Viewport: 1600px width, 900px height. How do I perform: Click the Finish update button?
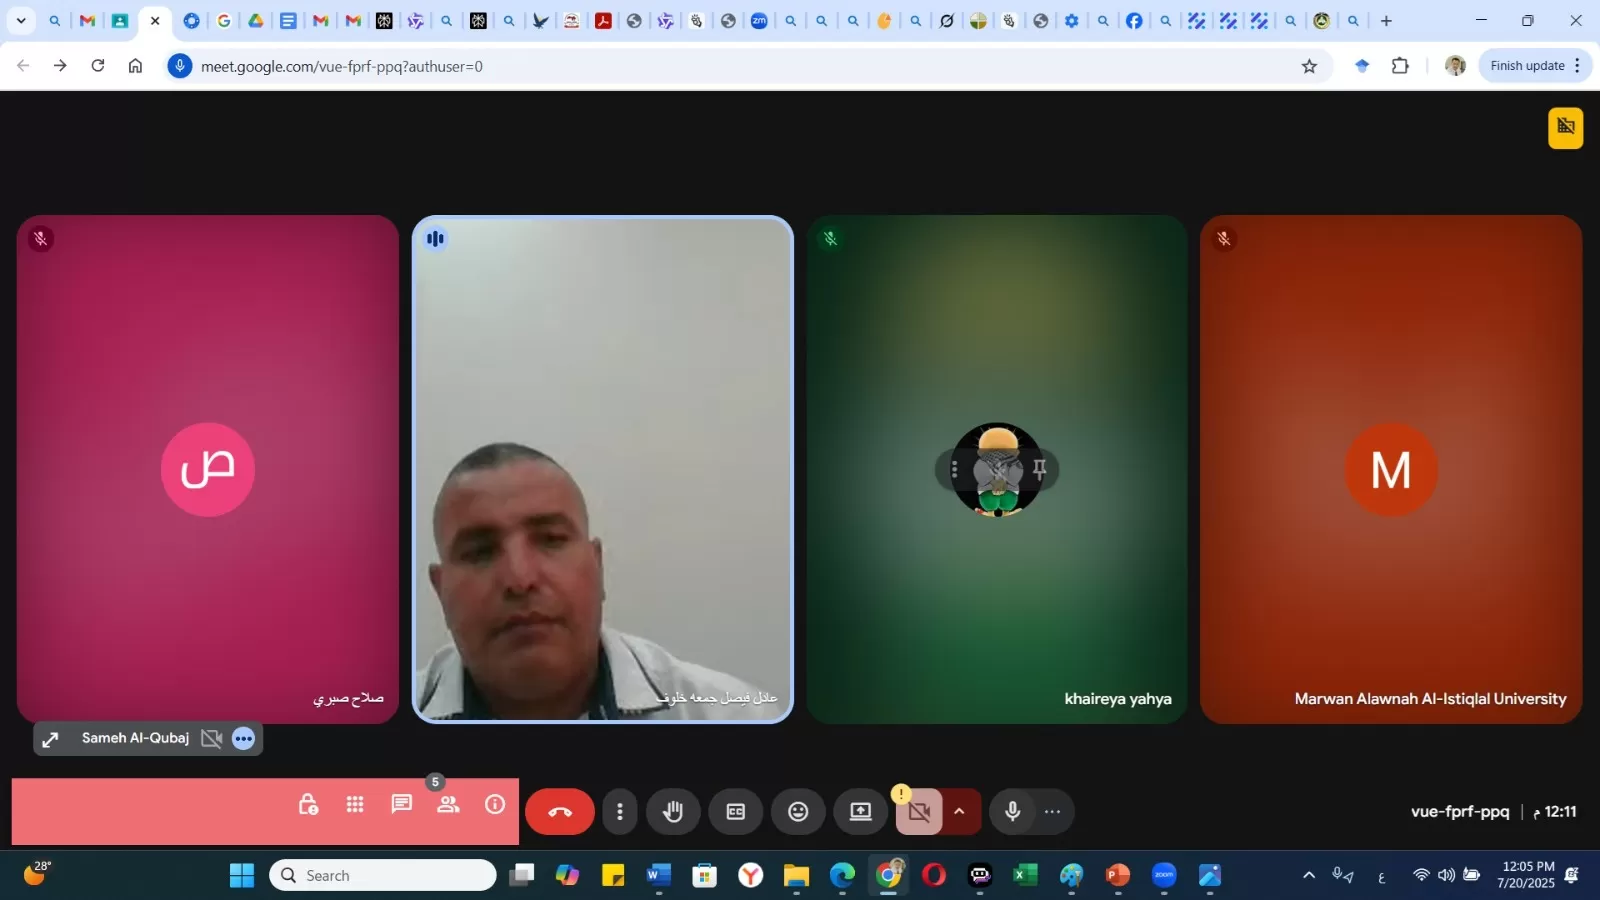pos(1527,66)
